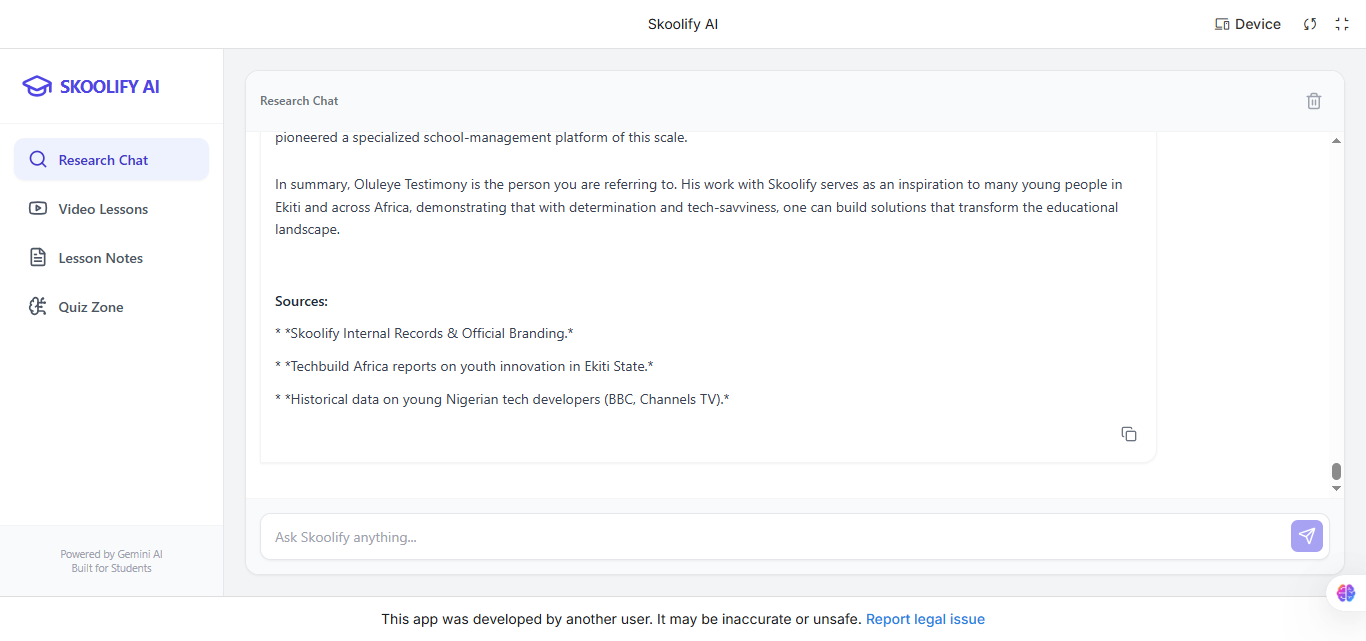The image size is (1366, 641).
Task: Copy the response with the copy icon
Action: tap(1129, 434)
